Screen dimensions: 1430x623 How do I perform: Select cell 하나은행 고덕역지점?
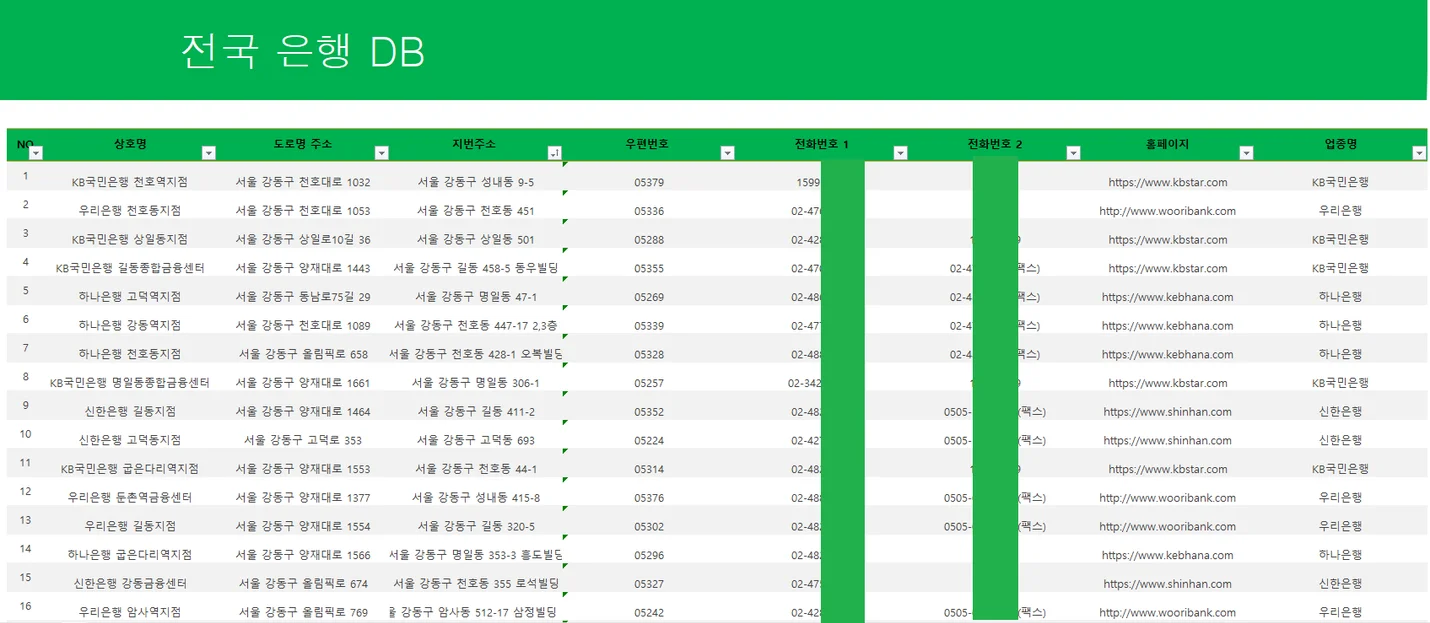(130, 297)
